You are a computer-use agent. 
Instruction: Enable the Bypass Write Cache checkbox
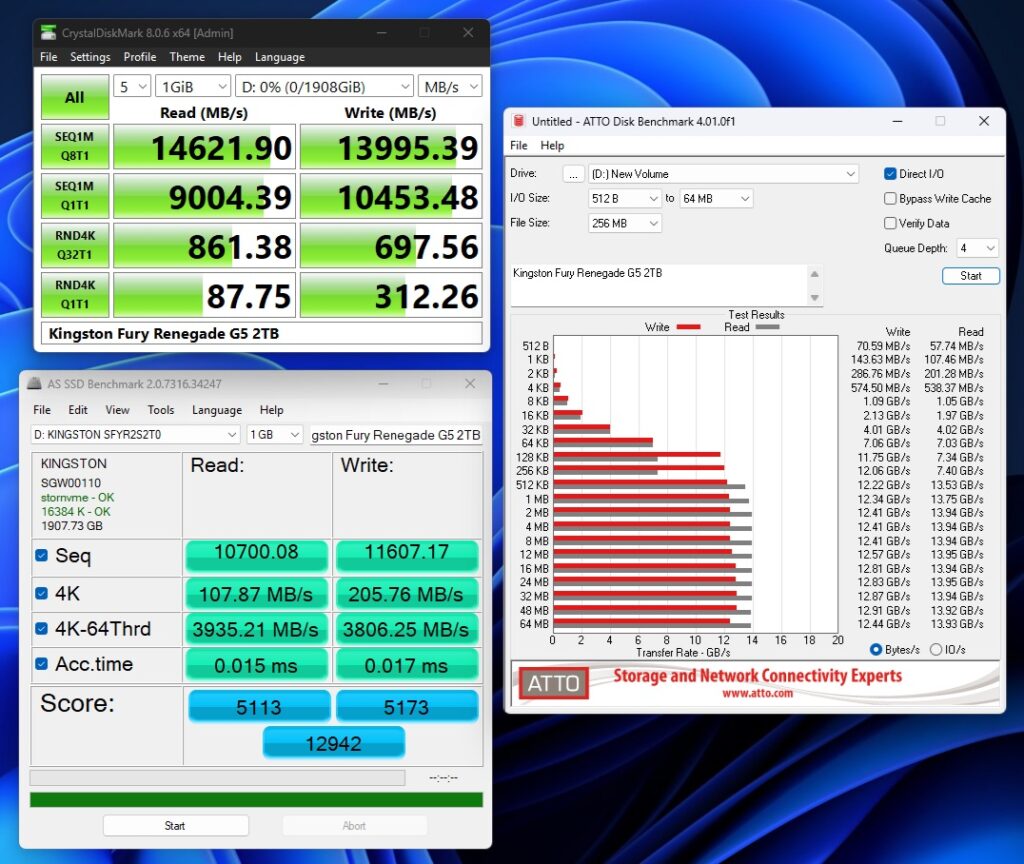click(889, 199)
